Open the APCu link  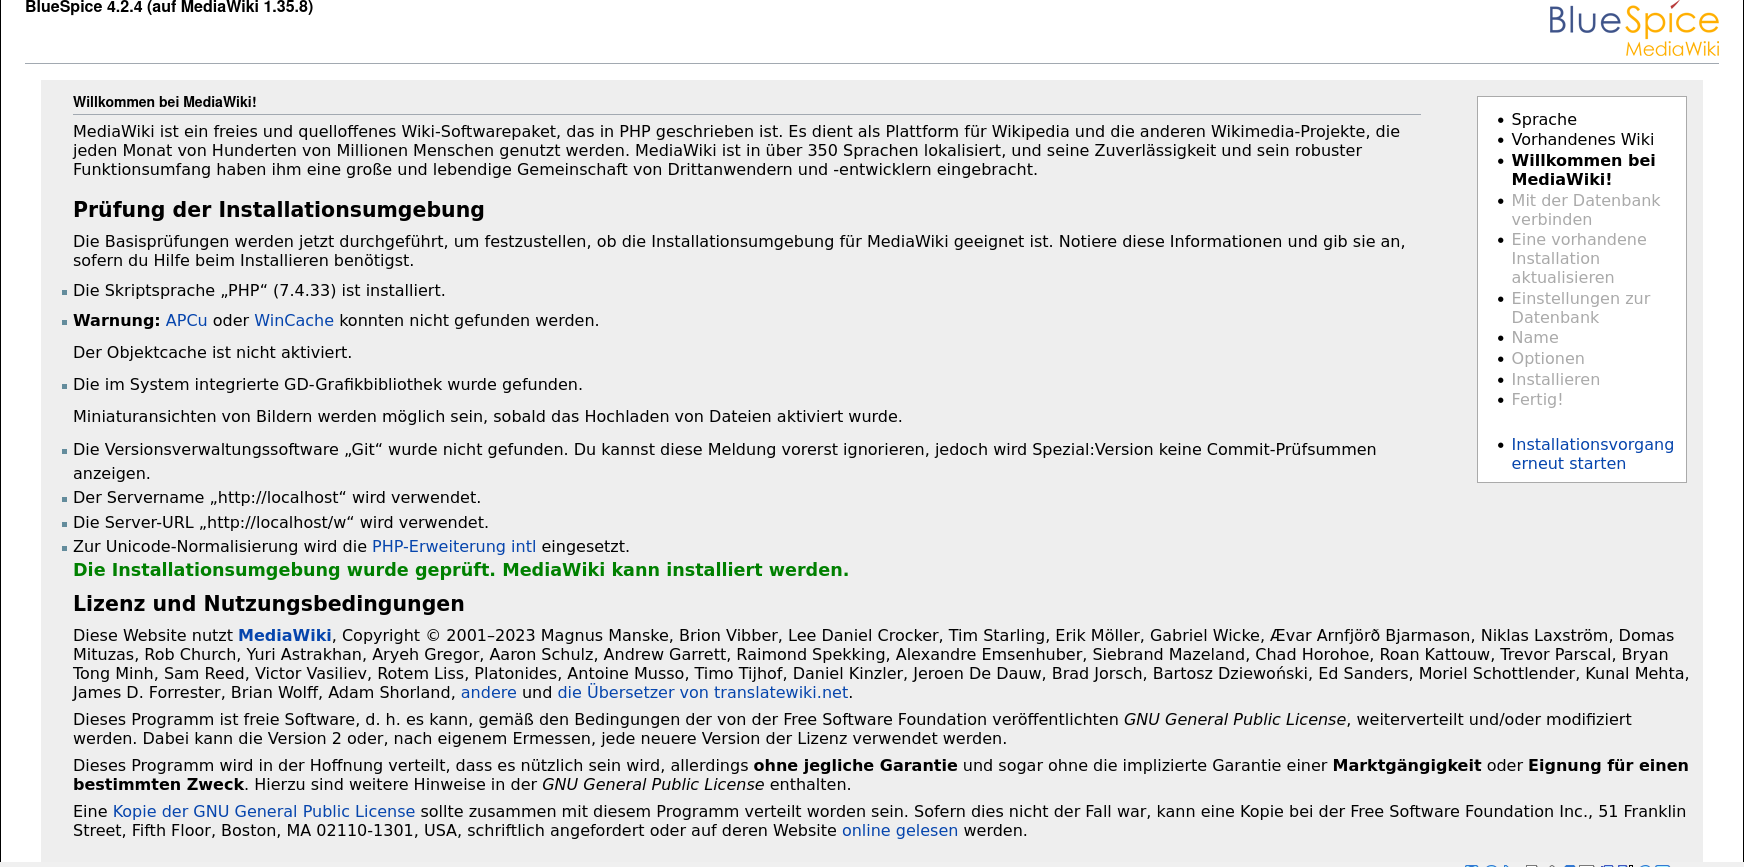click(186, 321)
